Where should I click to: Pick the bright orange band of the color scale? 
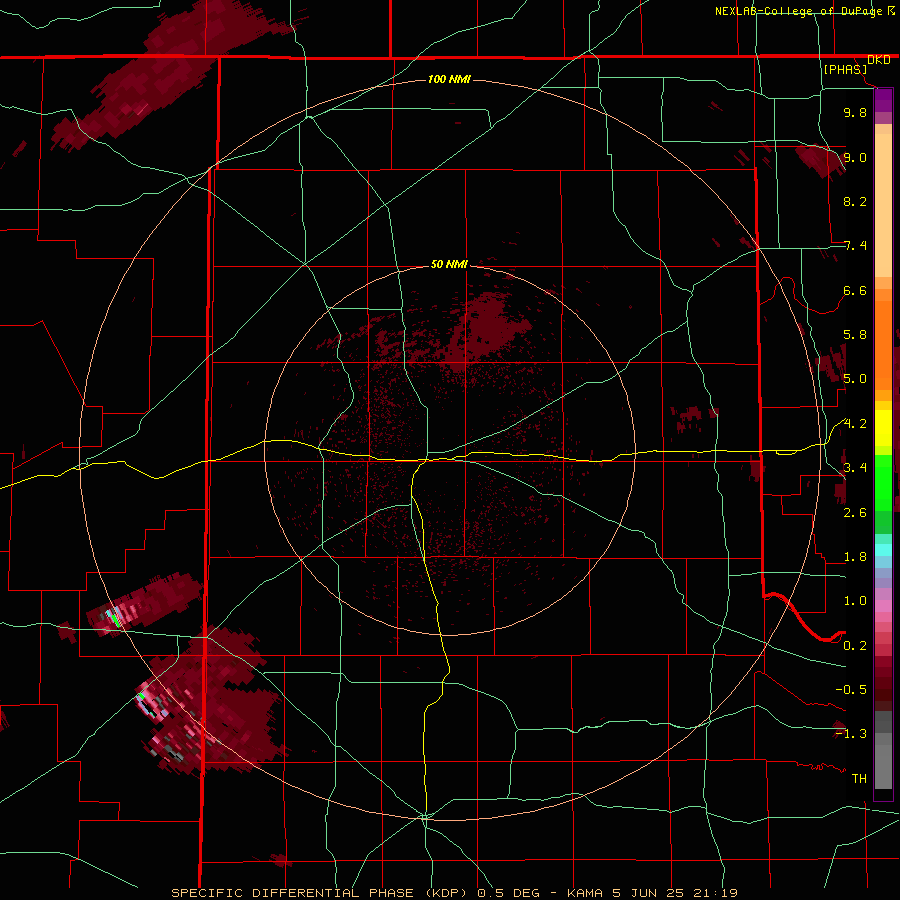883,345
